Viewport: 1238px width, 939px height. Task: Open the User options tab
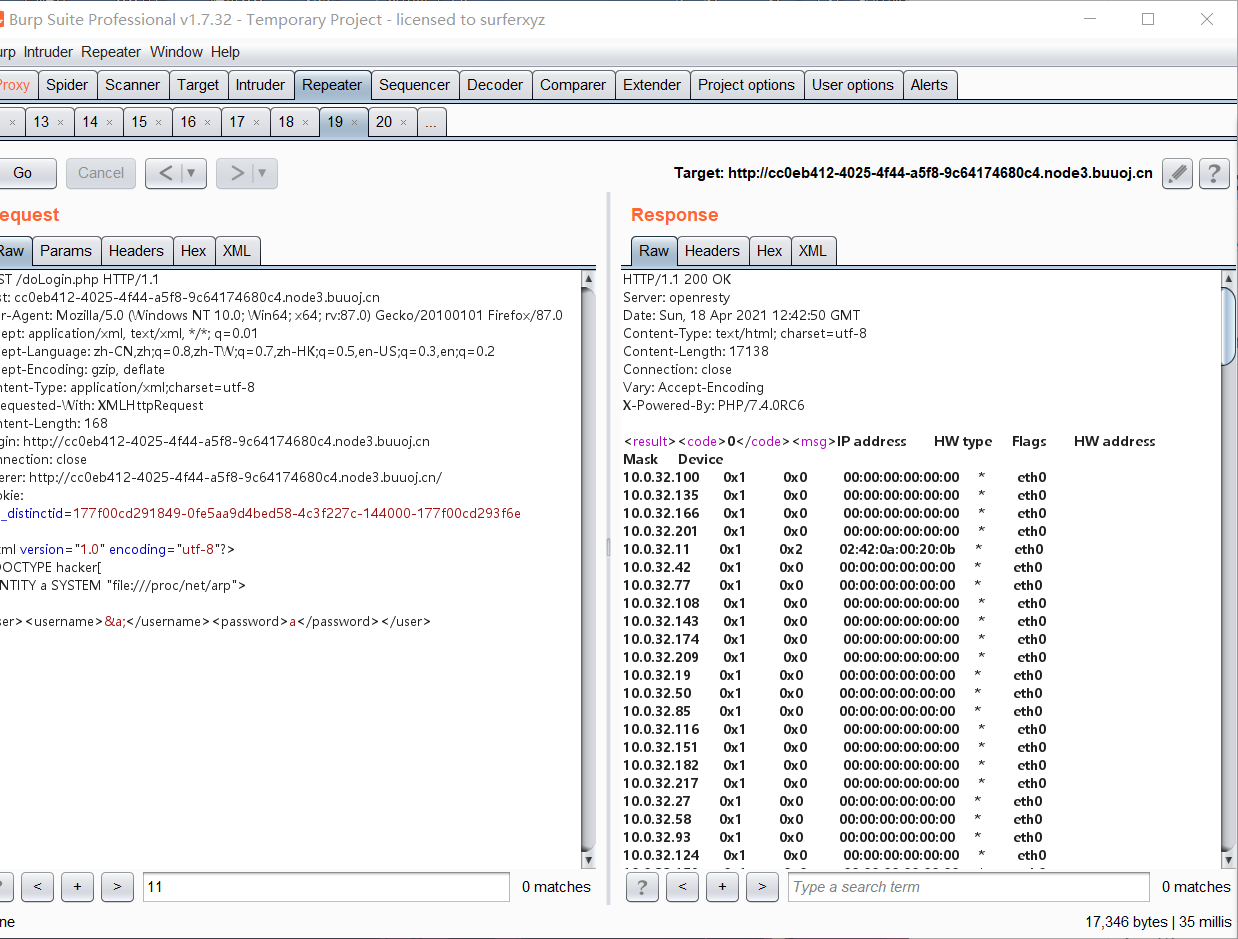(853, 85)
